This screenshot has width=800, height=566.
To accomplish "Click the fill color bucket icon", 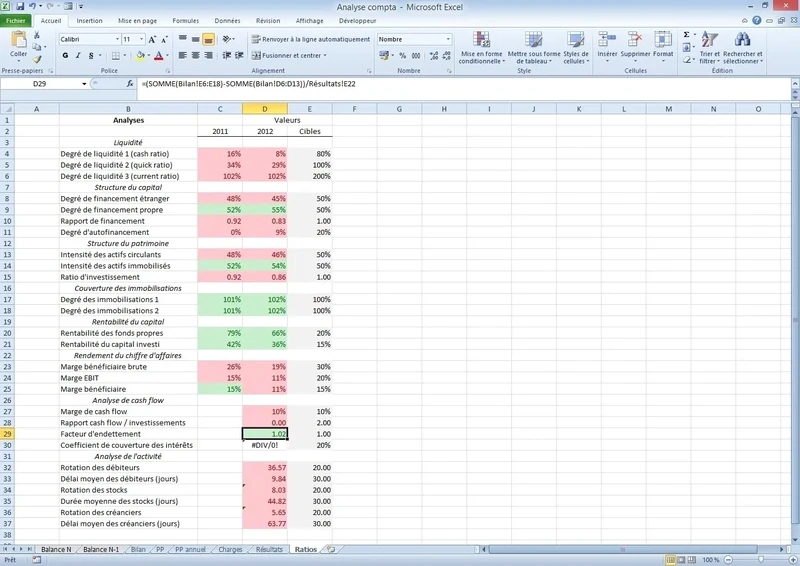I will pyautogui.click(x=140, y=55).
